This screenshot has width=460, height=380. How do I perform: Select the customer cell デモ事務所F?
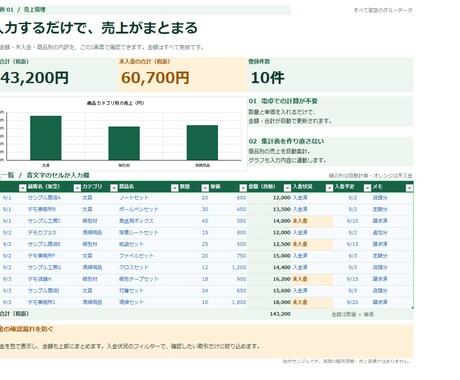pos(42,256)
